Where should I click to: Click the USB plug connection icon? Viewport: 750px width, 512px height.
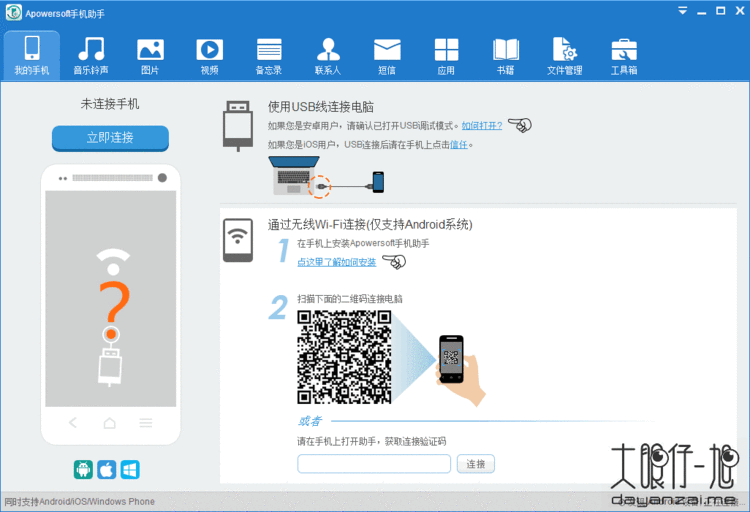[x=238, y=126]
